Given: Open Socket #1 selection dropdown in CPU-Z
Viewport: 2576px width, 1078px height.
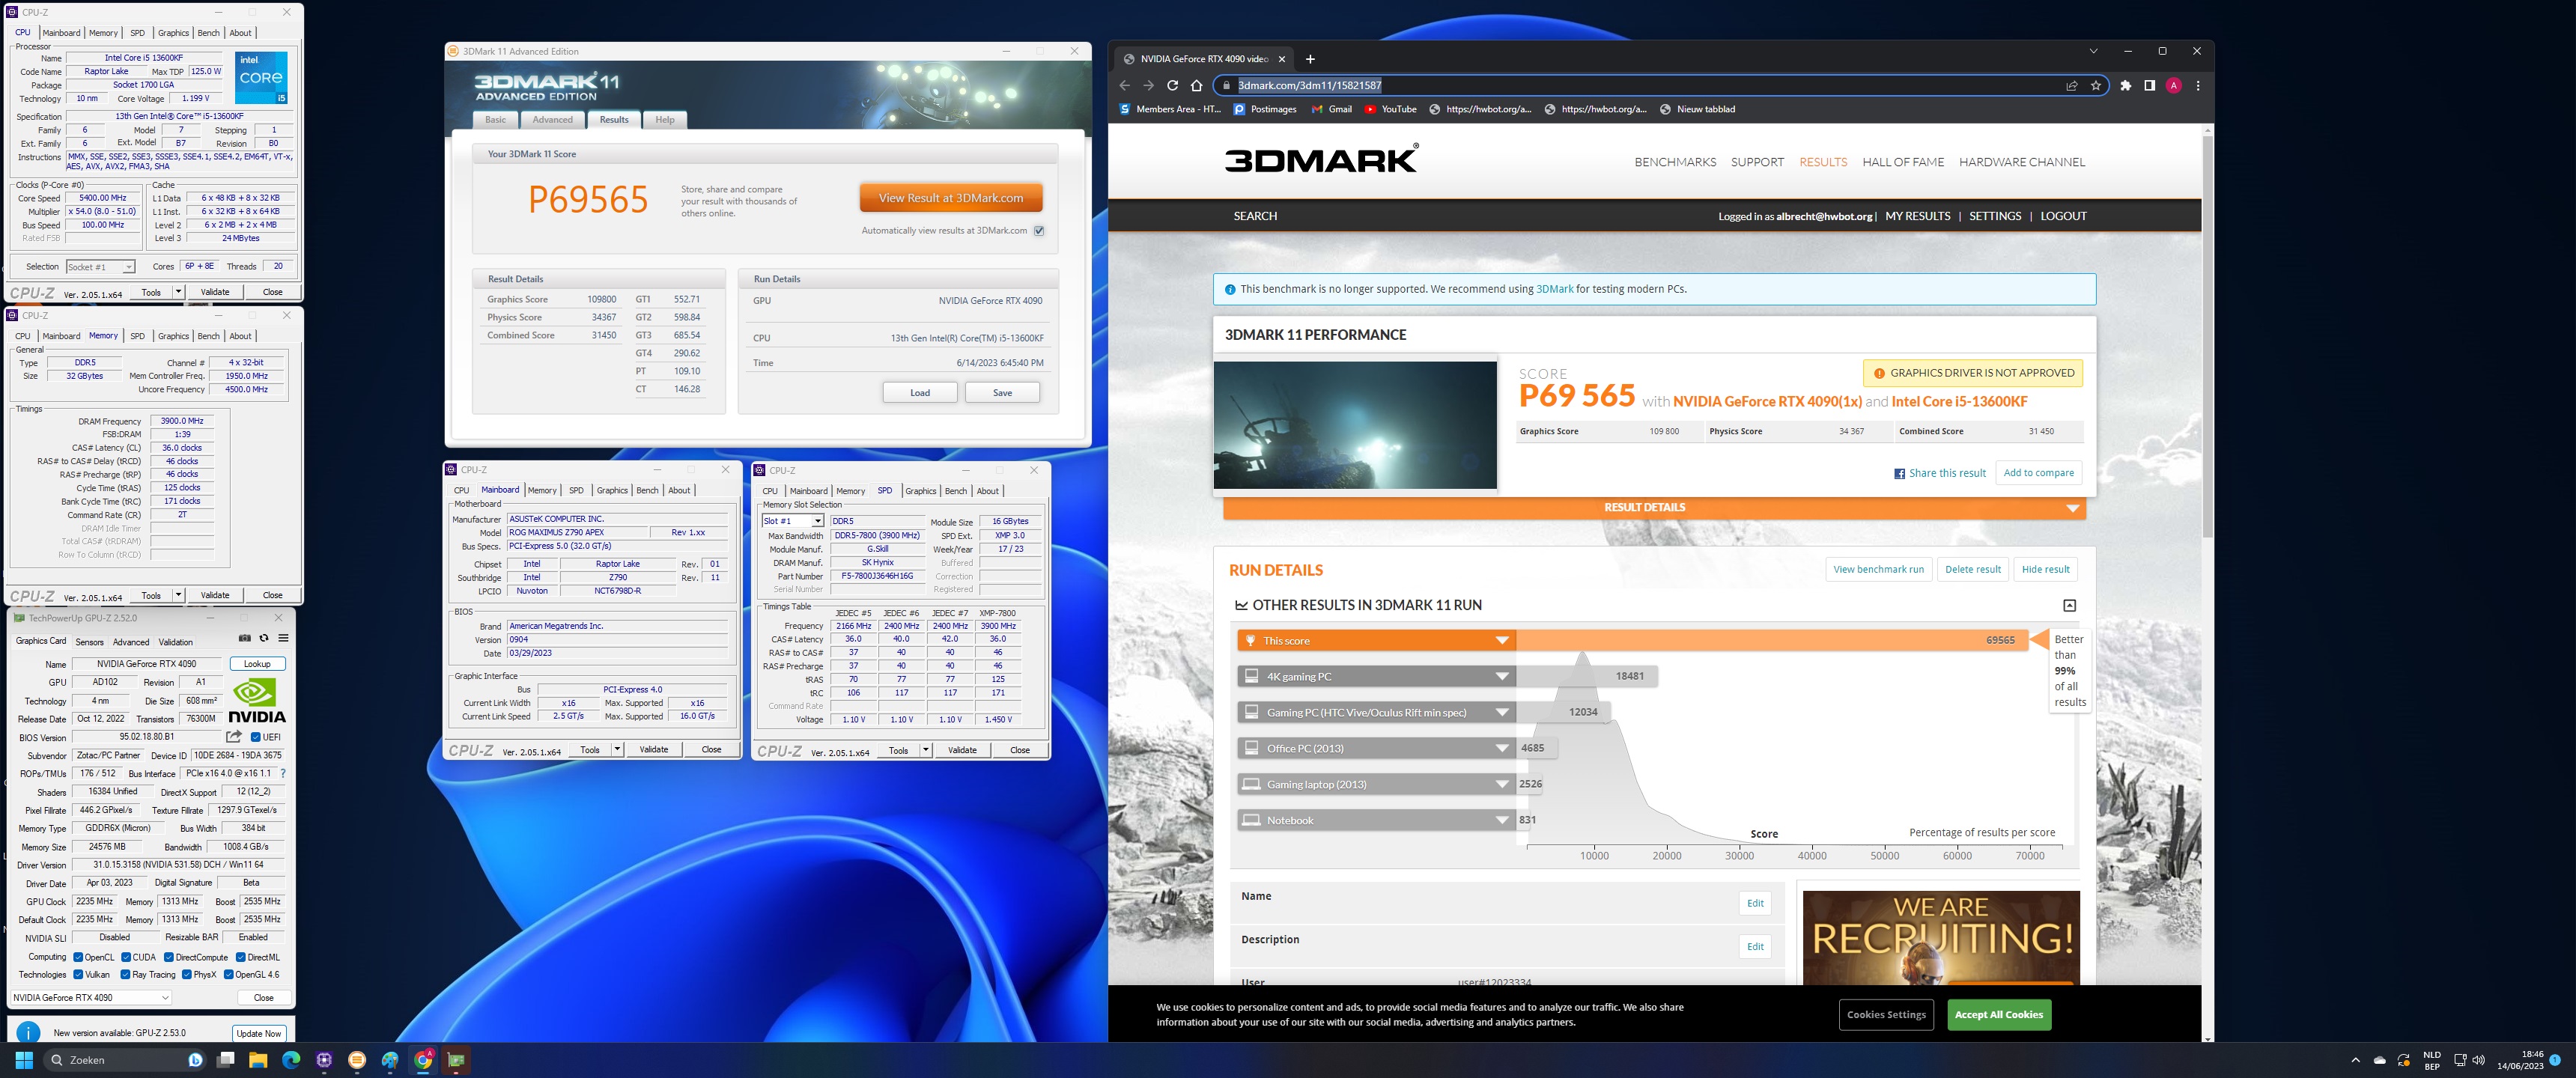Looking at the screenshot, I should 100,267.
